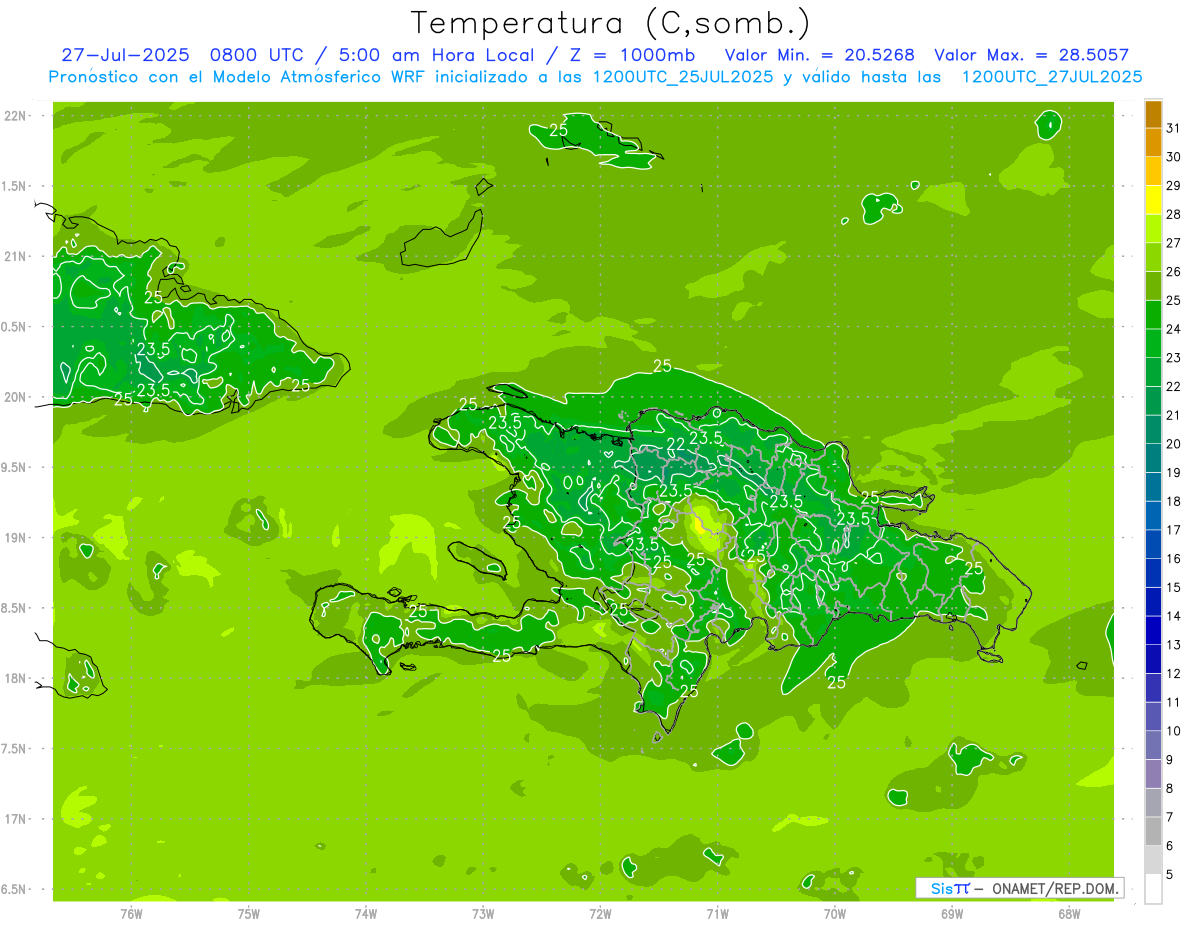Click the colorbar value label "12"

point(1174,674)
